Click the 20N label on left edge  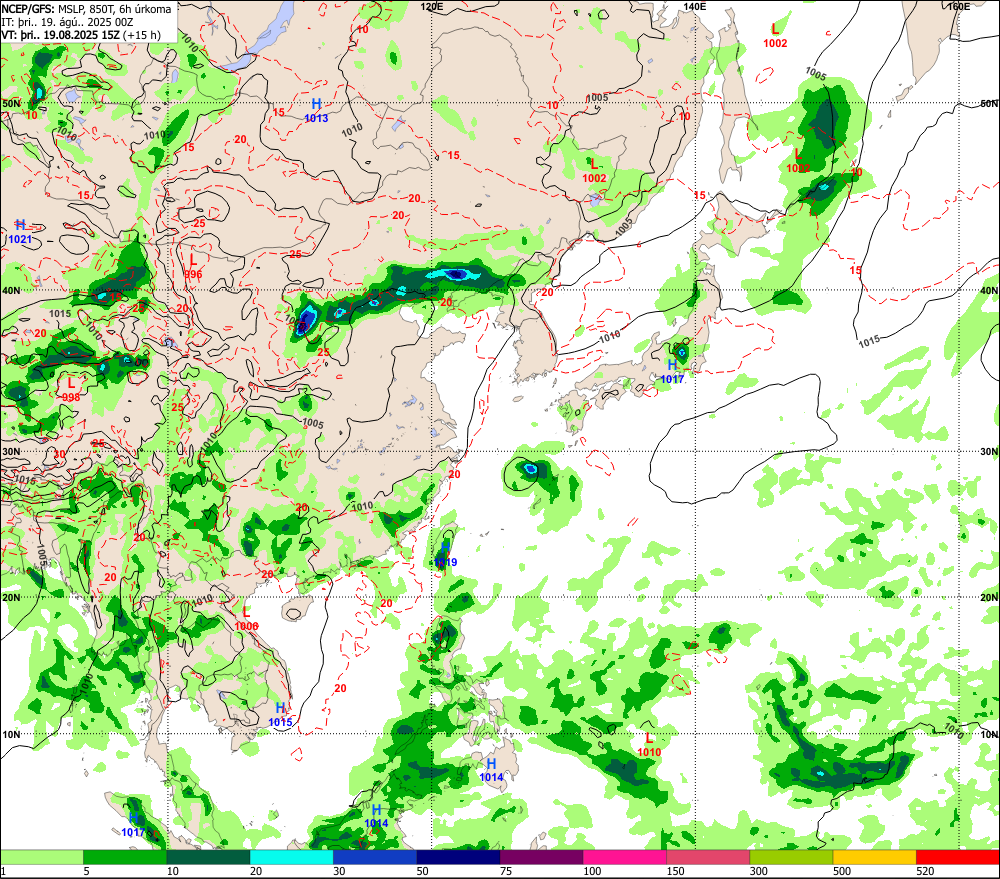tap(11, 598)
